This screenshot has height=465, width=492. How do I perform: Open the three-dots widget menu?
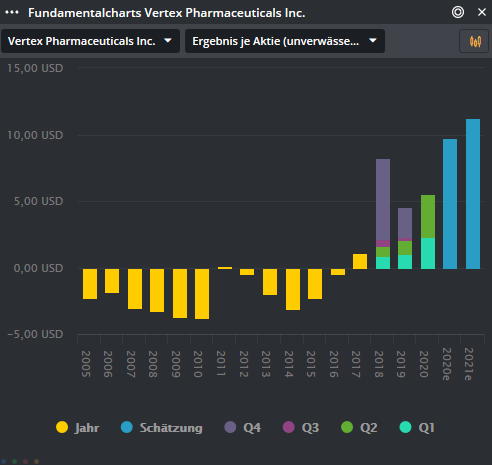12,12
